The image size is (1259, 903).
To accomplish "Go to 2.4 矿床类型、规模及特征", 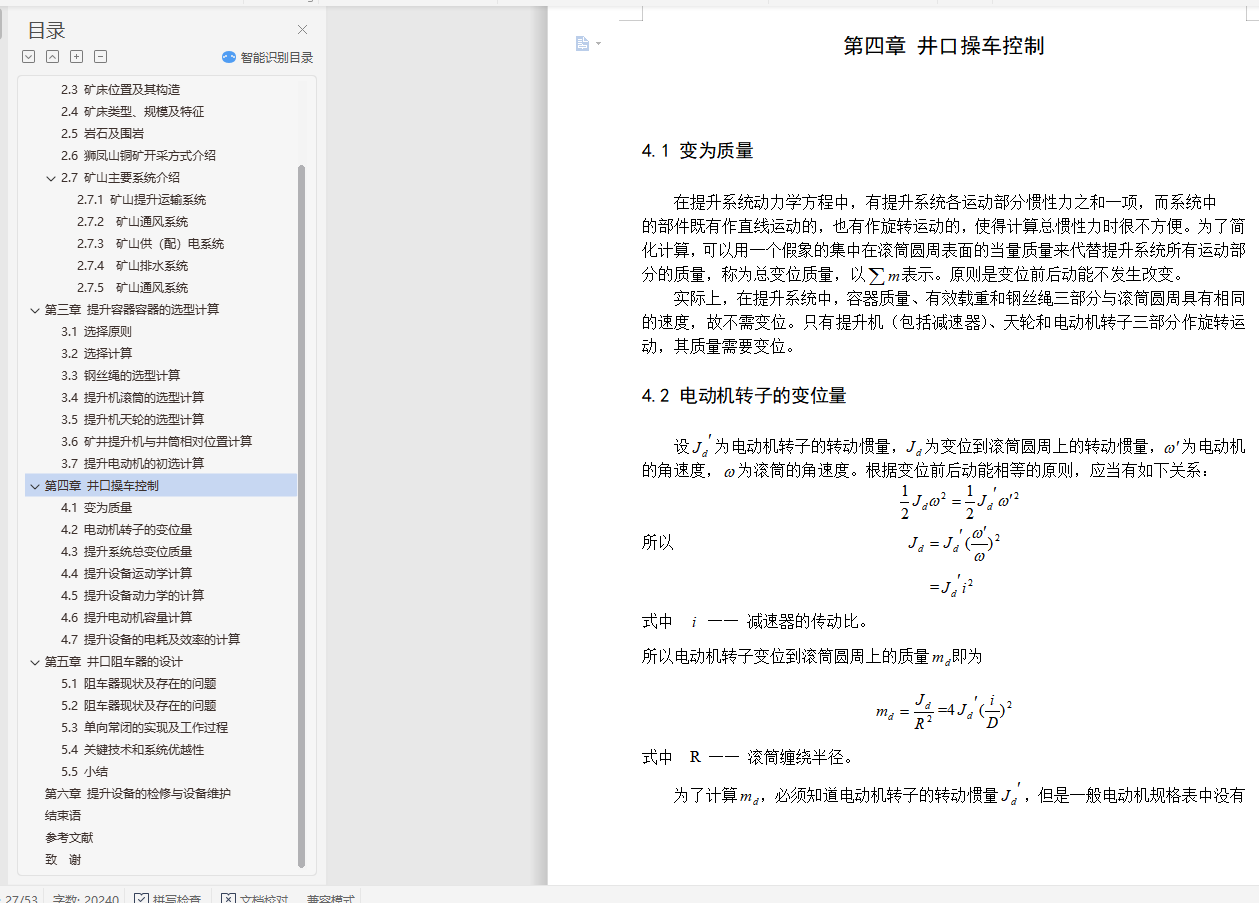I will 132,112.
